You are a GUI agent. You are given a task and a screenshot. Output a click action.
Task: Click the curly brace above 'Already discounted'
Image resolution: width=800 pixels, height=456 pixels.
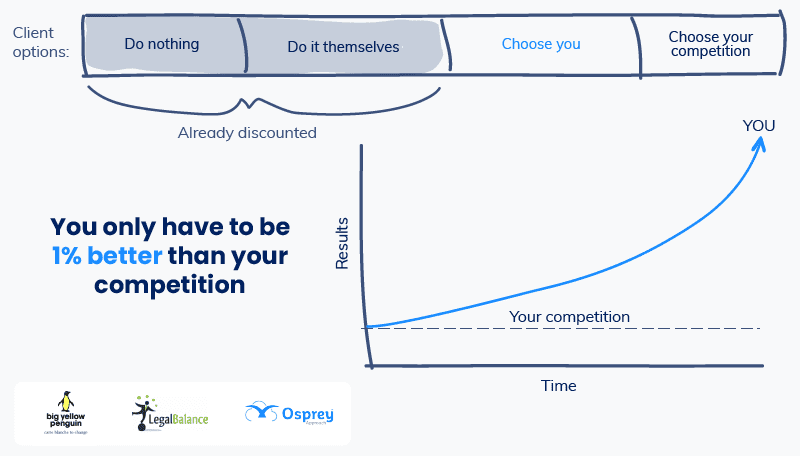pyautogui.click(x=264, y=100)
